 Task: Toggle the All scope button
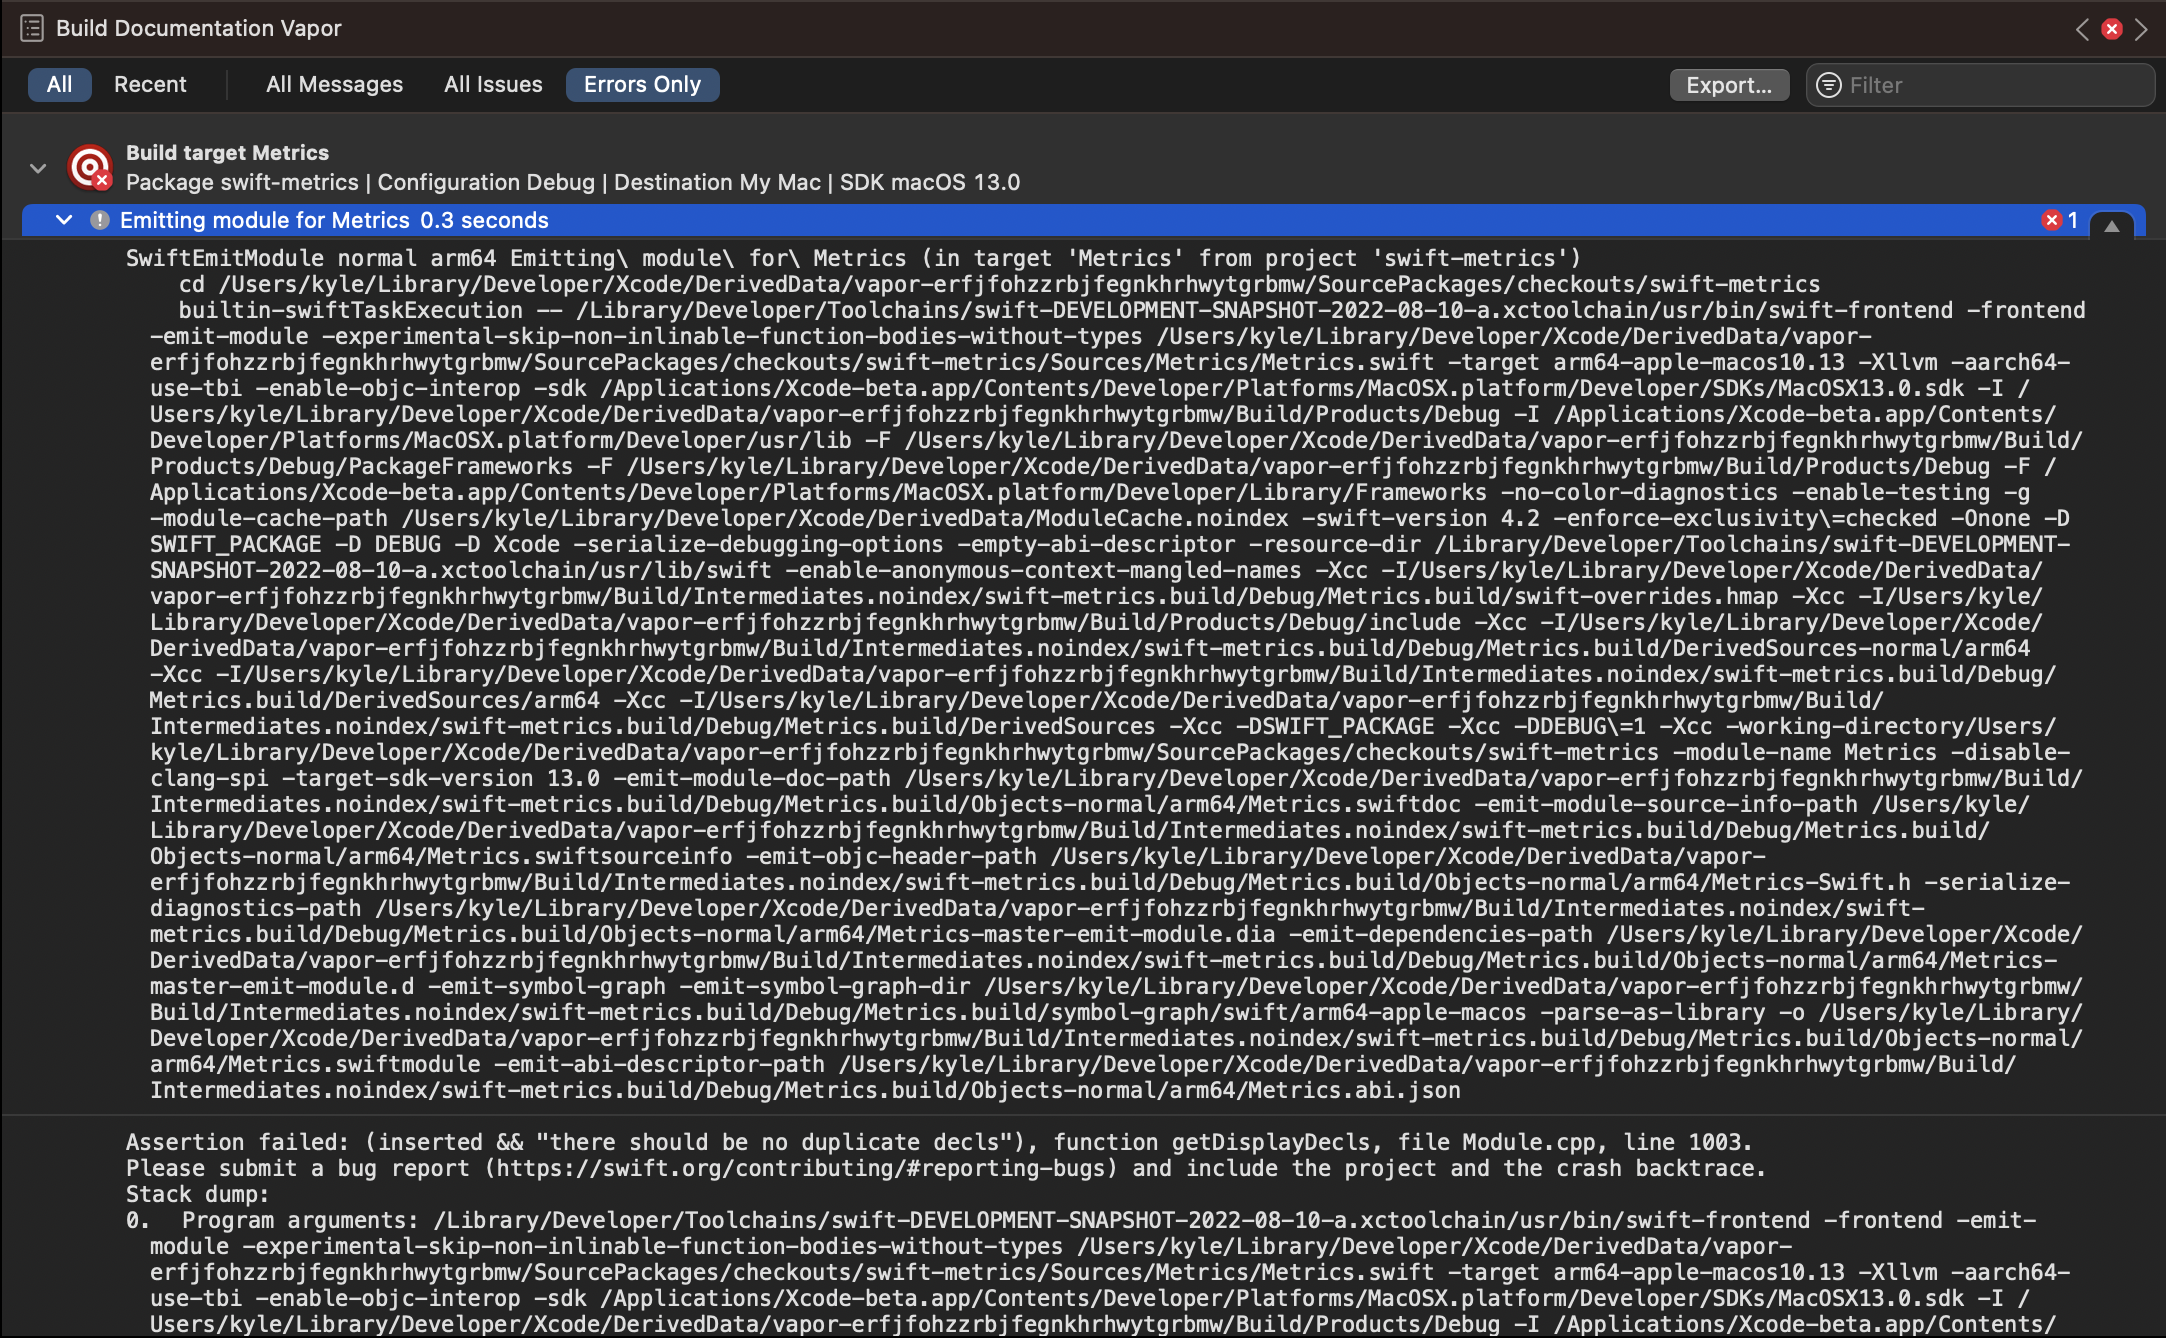point(59,84)
